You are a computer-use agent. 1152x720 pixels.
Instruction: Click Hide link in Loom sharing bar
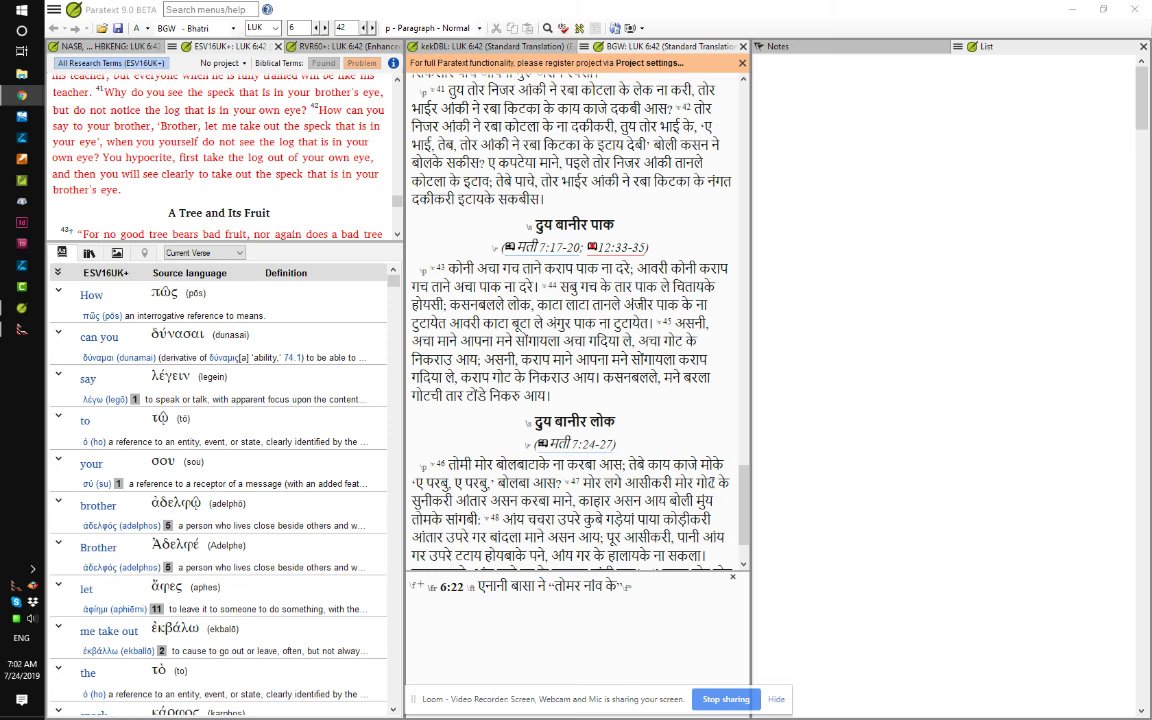(776, 699)
